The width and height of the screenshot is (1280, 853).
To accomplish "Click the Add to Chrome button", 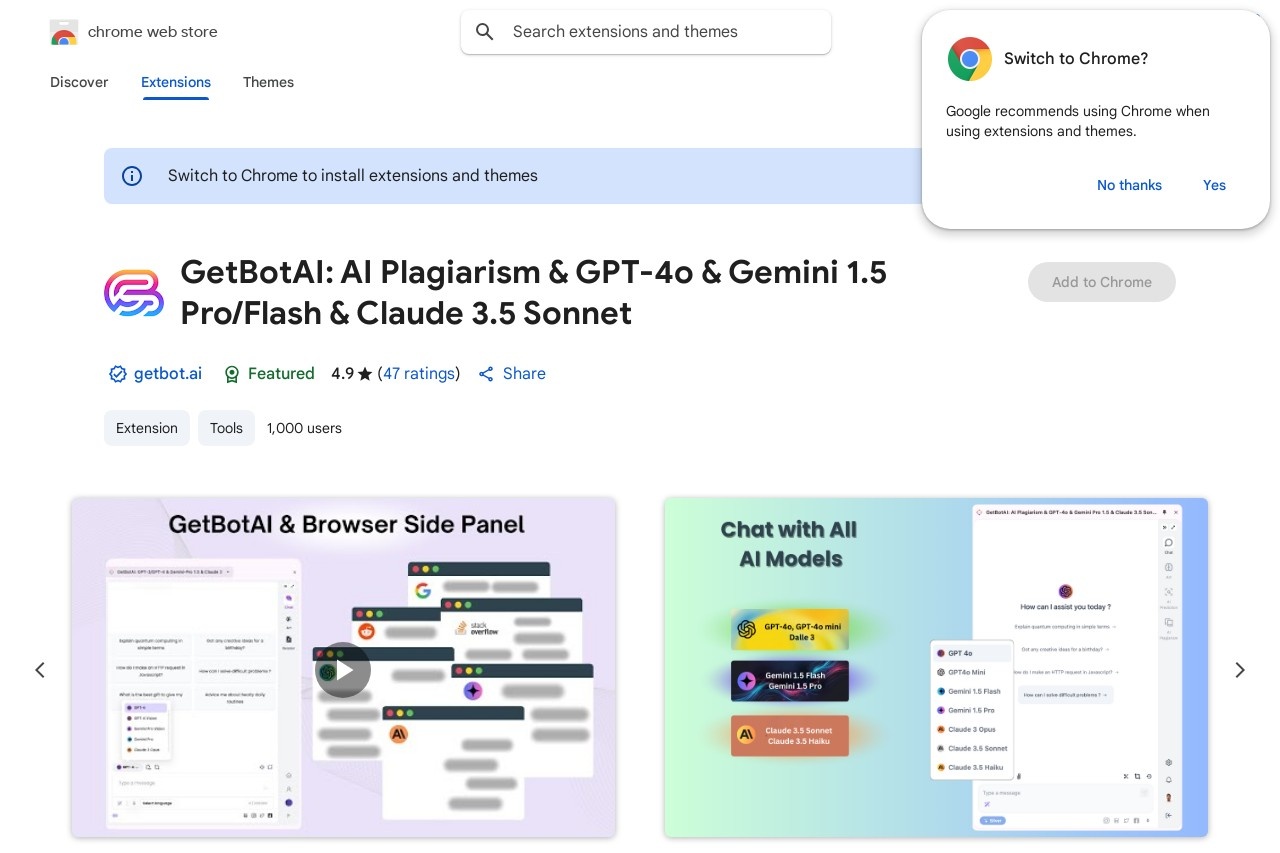I will [x=1102, y=282].
